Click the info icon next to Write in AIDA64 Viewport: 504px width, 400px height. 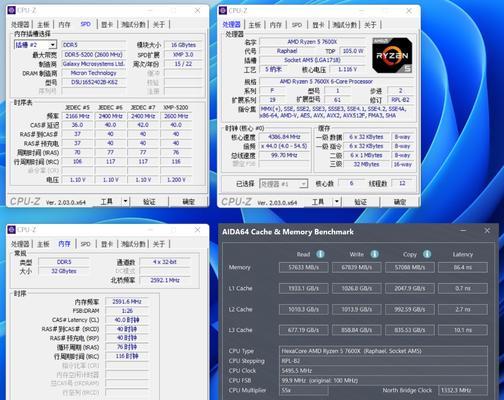click(x=374, y=254)
